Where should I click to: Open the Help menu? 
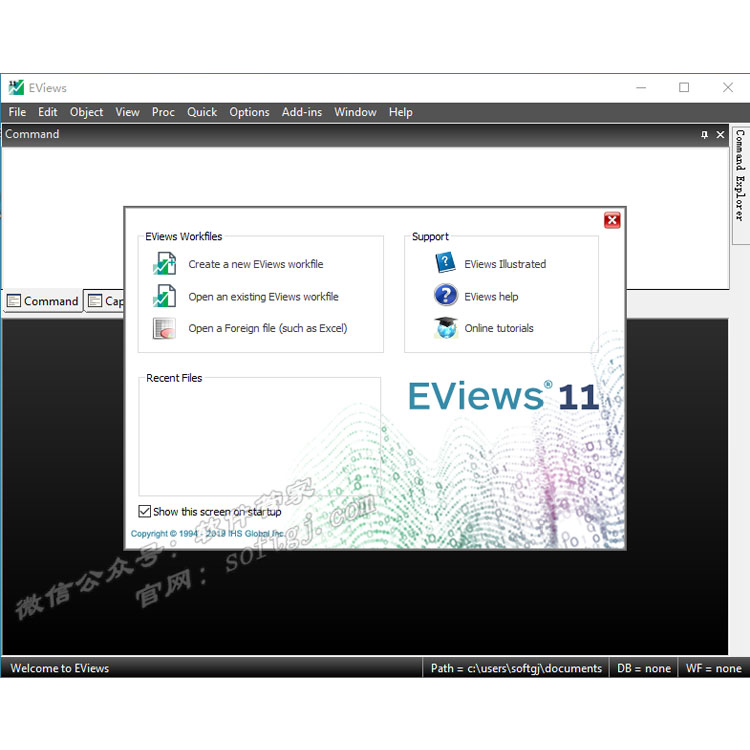400,112
